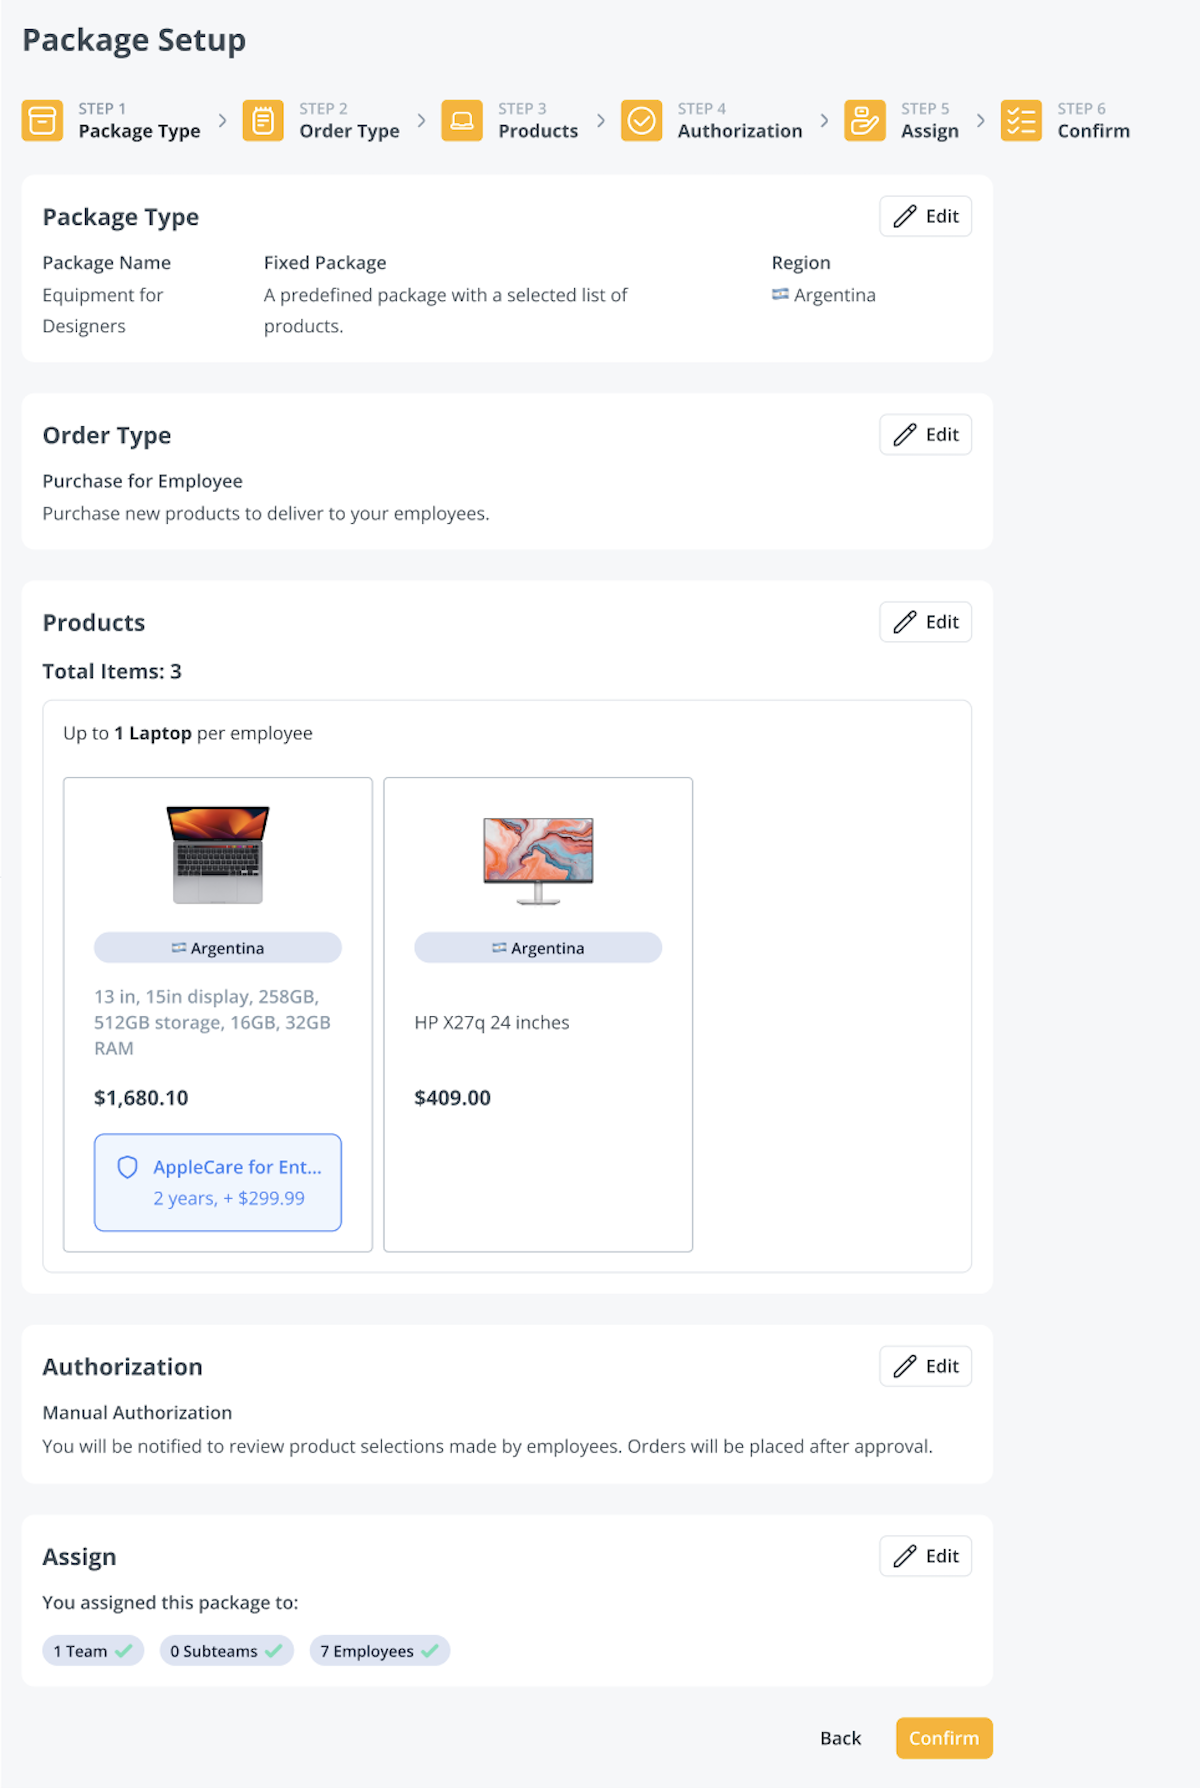Click the Authorization step checkmark icon
Image resolution: width=1200 pixels, height=1788 pixels.
641,121
